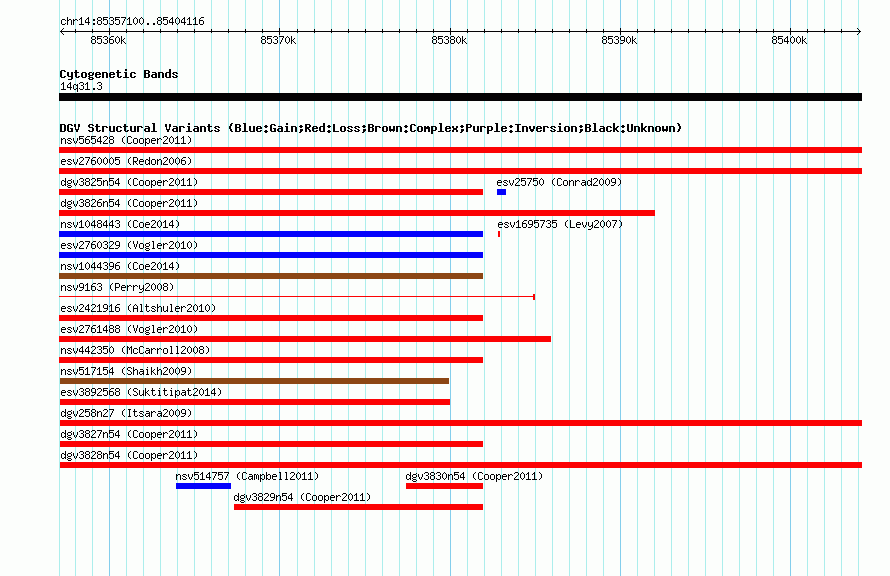890x576 pixels.
Task: Click dgv3830n54 (Cooper2011) label
Action: 474,476
